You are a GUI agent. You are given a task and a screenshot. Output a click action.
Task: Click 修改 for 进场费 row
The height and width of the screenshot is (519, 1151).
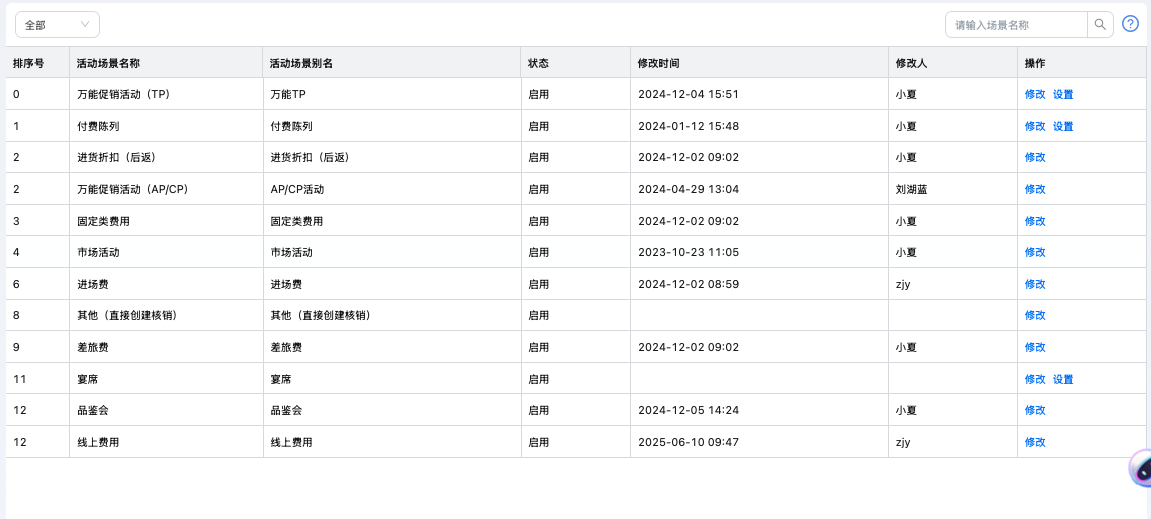coord(1035,285)
